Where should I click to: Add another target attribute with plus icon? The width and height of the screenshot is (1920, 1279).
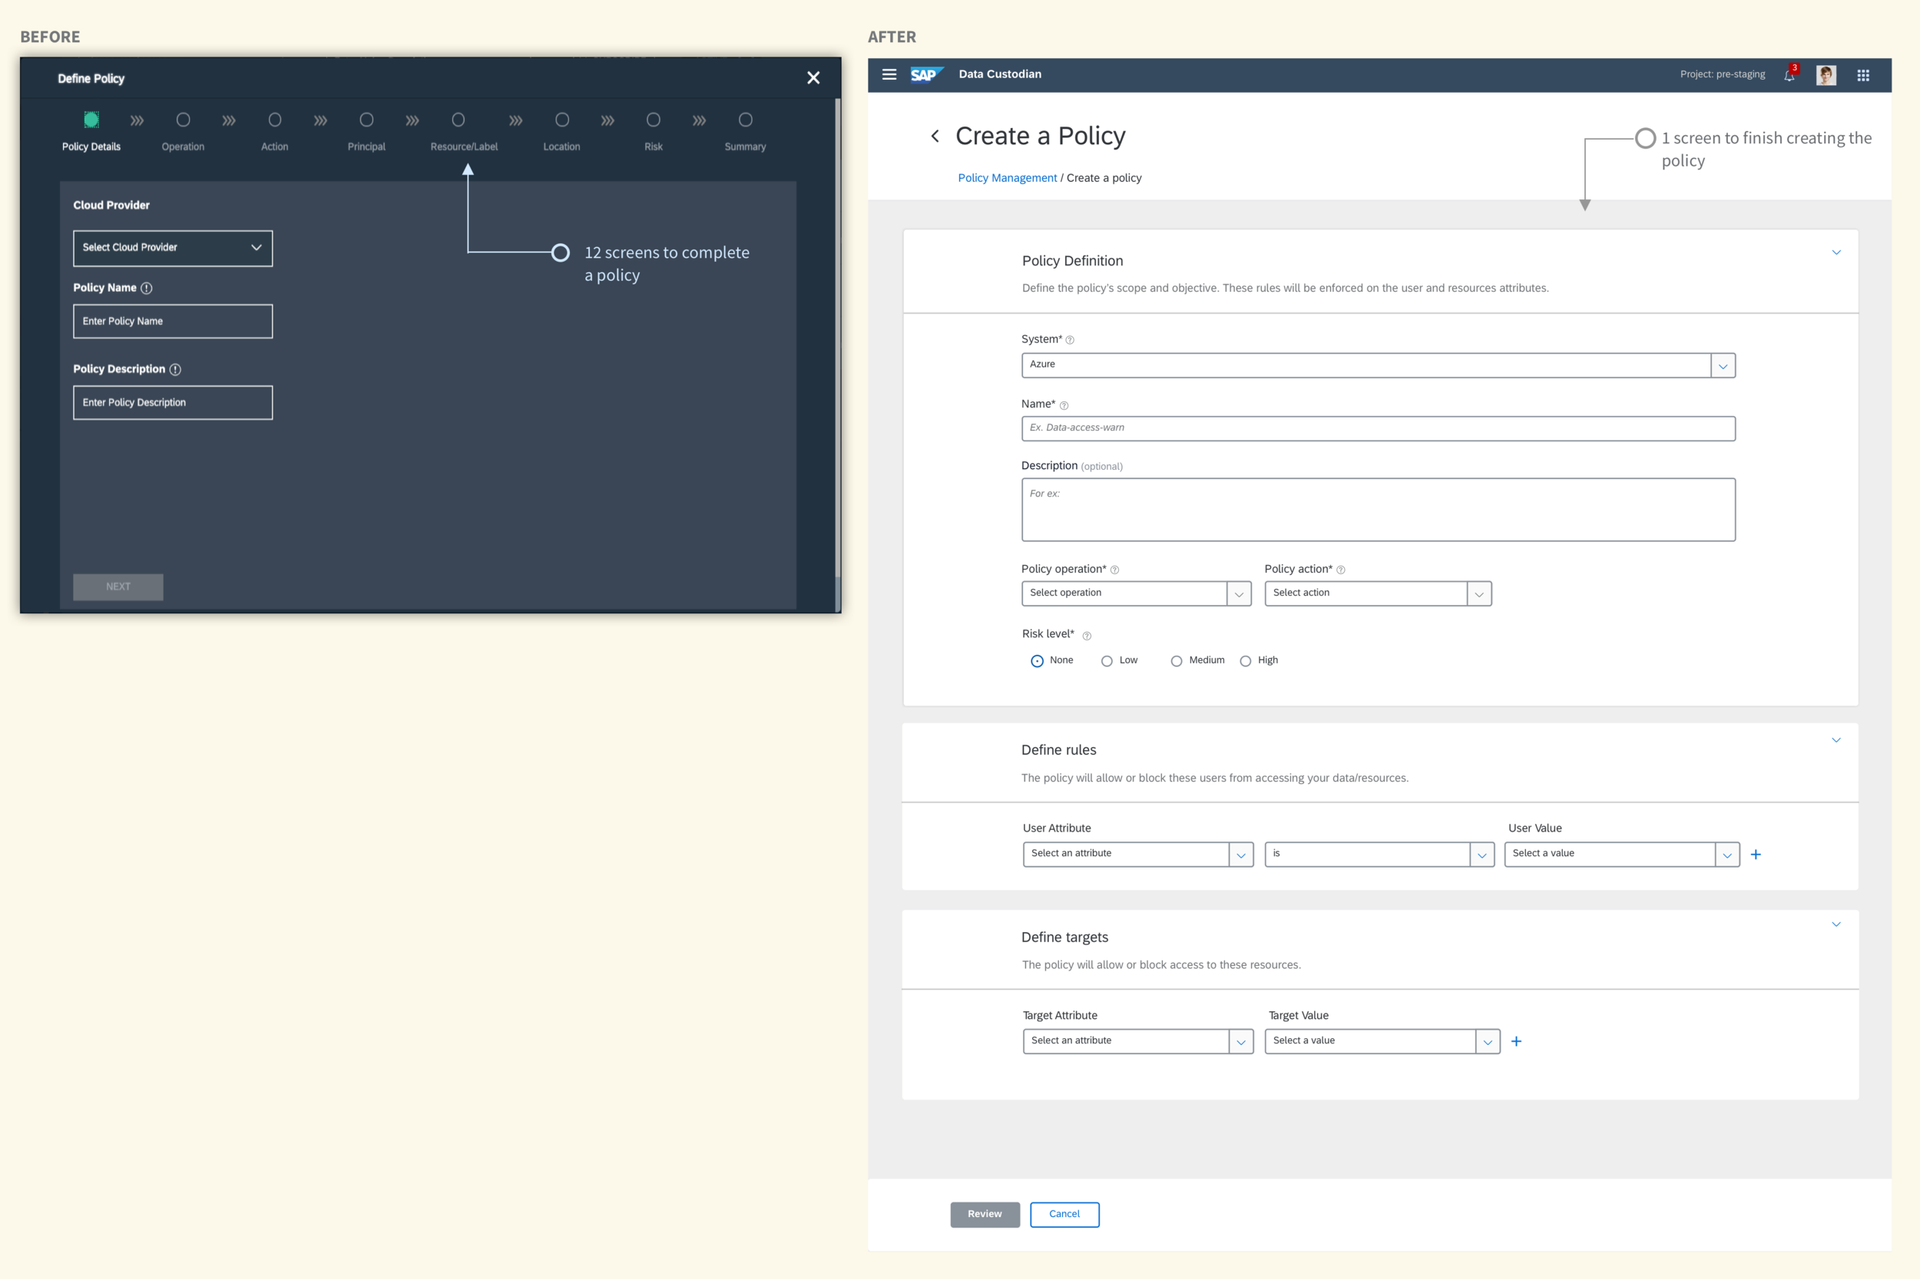(x=1516, y=1041)
